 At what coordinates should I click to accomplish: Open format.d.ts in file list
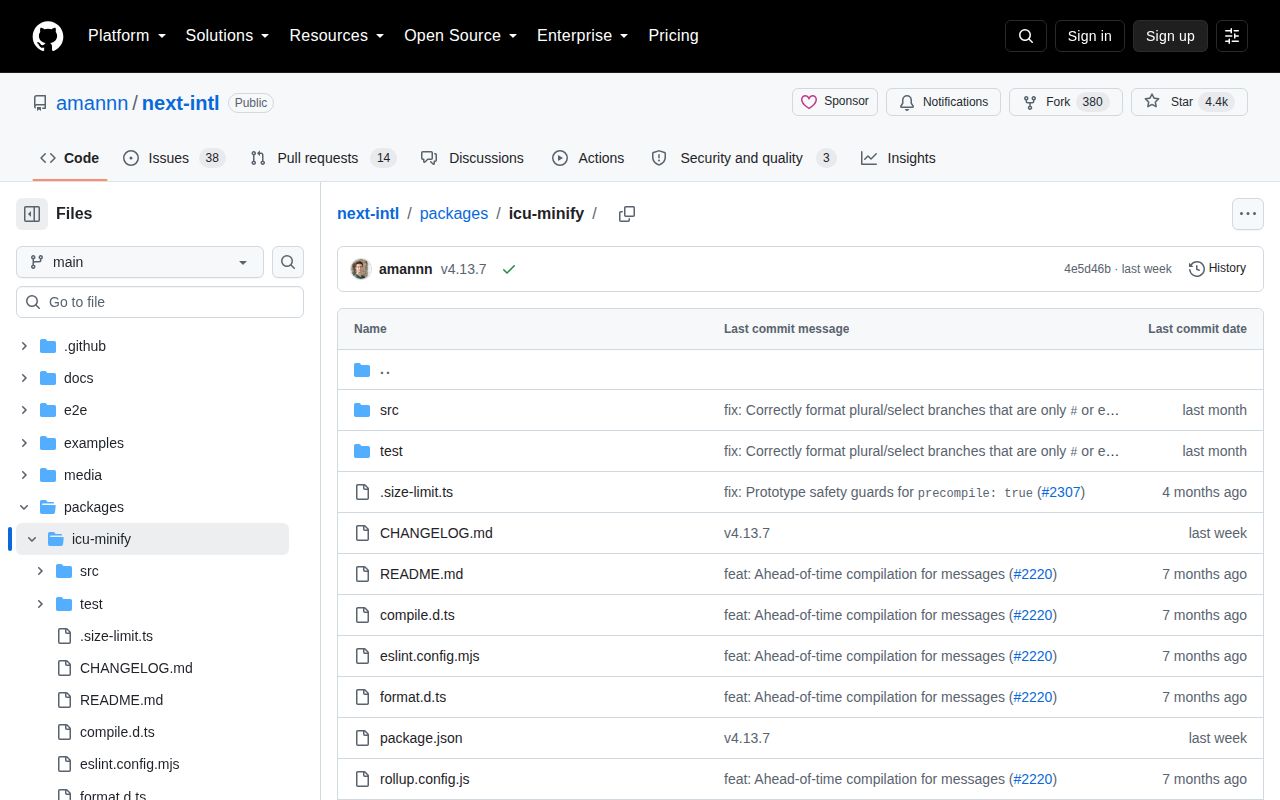pos(413,697)
